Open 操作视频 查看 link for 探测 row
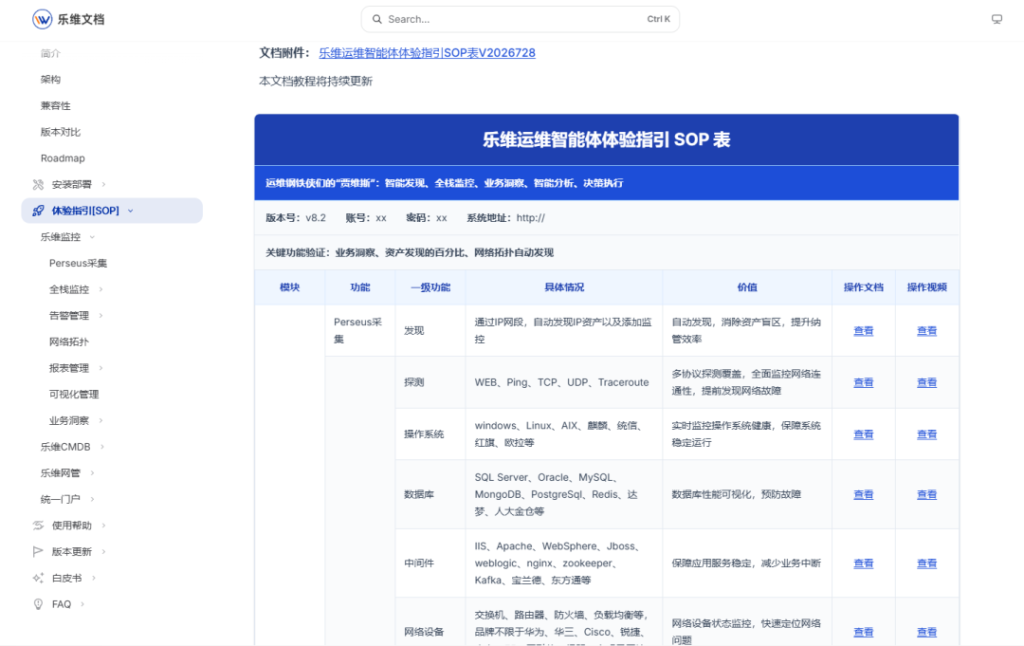 [x=927, y=382]
